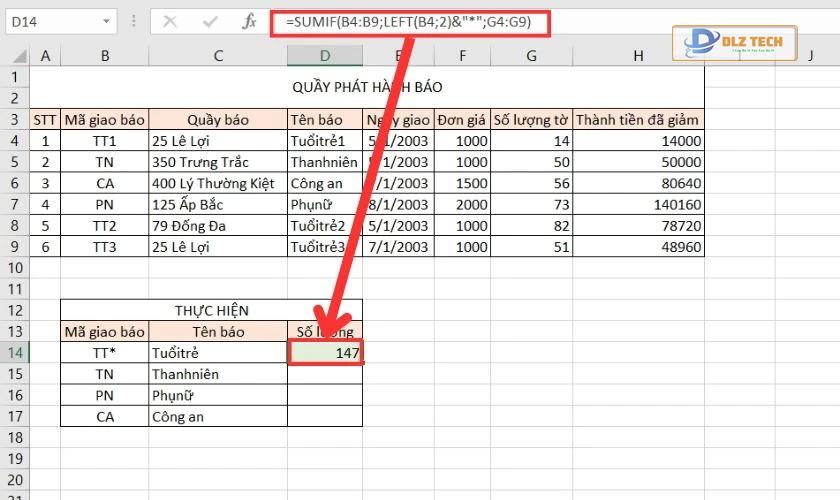This screenshot has width=840, height=500.
Task: Click date cell 7/1/2003 in row 9
Action: pyautogui.click(x=398, y=247)
